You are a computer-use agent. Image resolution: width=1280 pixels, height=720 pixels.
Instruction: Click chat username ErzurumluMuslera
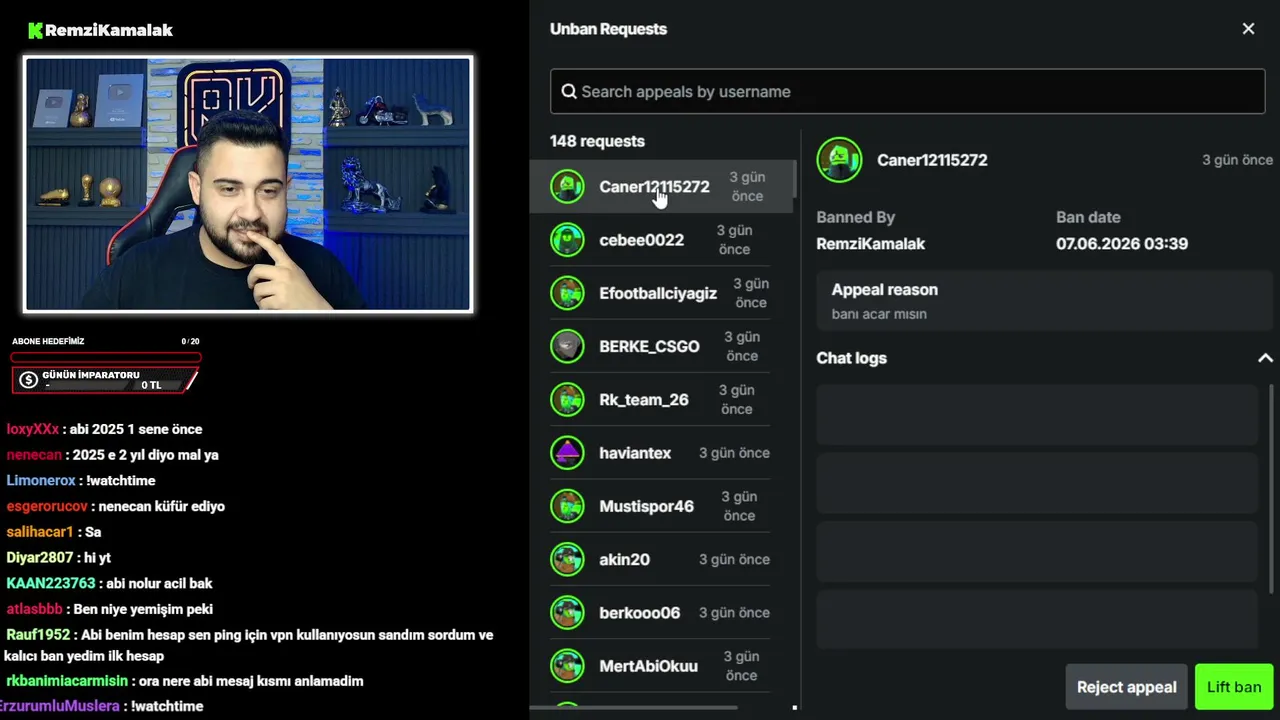60,706
